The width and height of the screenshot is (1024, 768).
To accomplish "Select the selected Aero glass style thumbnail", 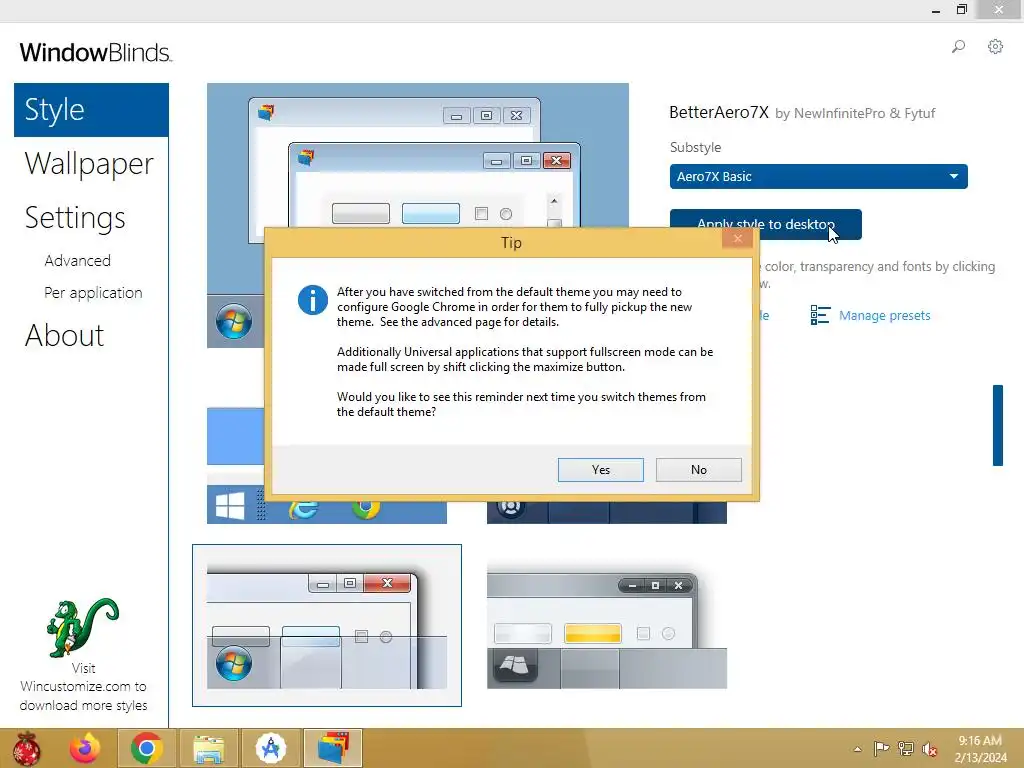I will coord(327,625).
